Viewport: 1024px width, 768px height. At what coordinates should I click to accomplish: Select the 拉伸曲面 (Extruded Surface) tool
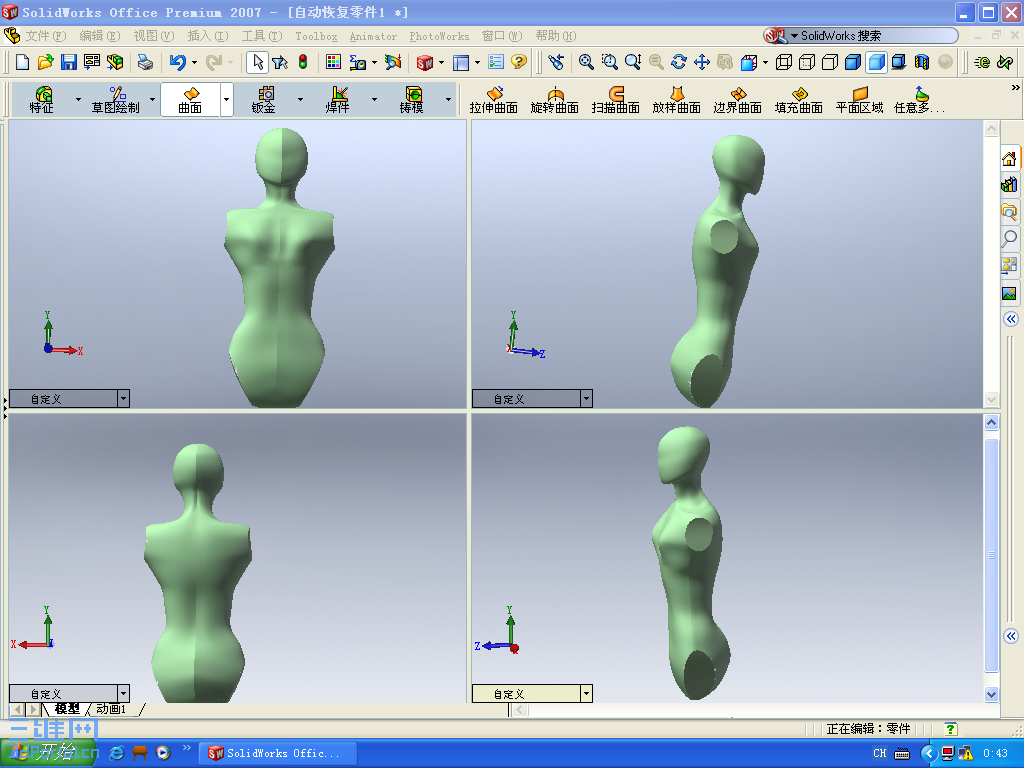pos(497,97)
